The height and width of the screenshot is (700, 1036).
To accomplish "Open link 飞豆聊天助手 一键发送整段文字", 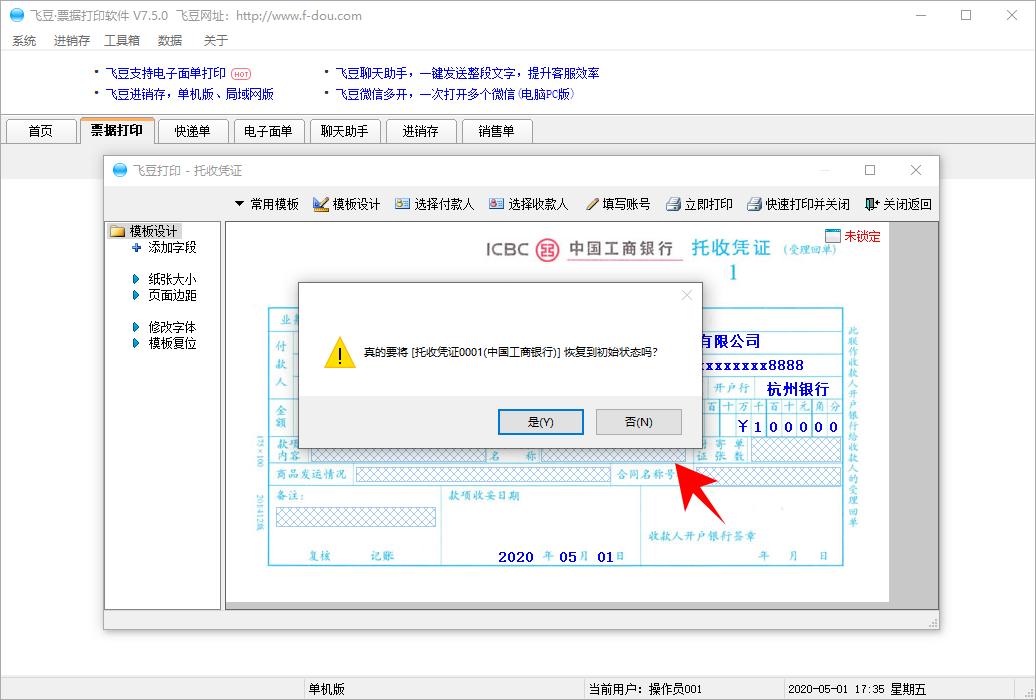I will (x=467, y=73).
